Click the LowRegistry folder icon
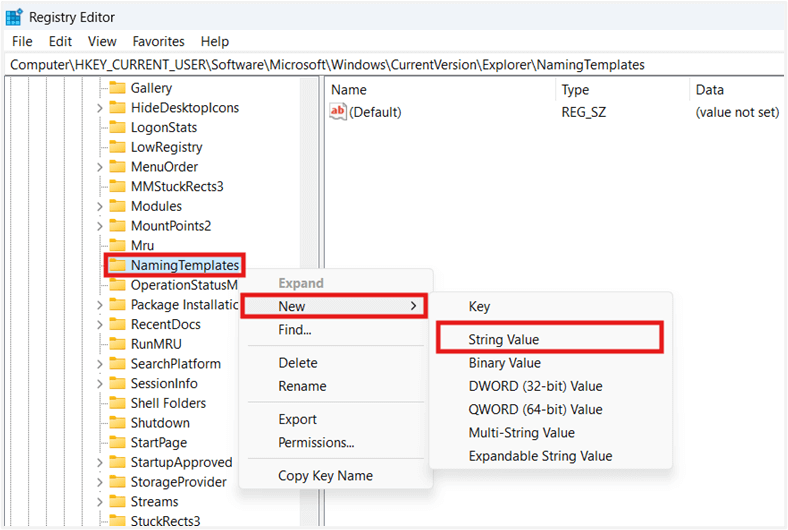788x530 pixels. 117,147
